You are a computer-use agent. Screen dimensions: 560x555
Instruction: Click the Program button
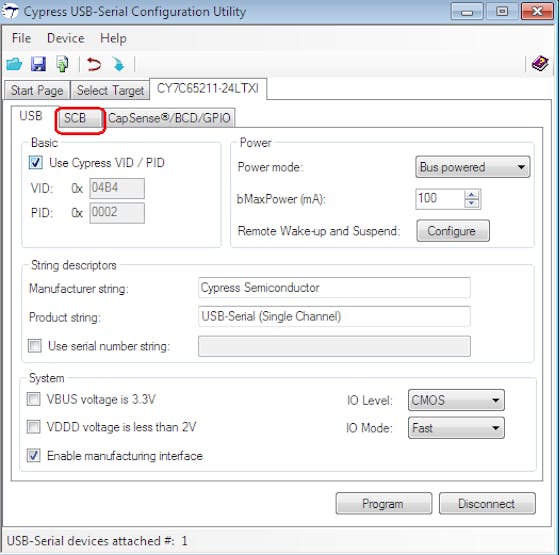click(x=384, y=504)
